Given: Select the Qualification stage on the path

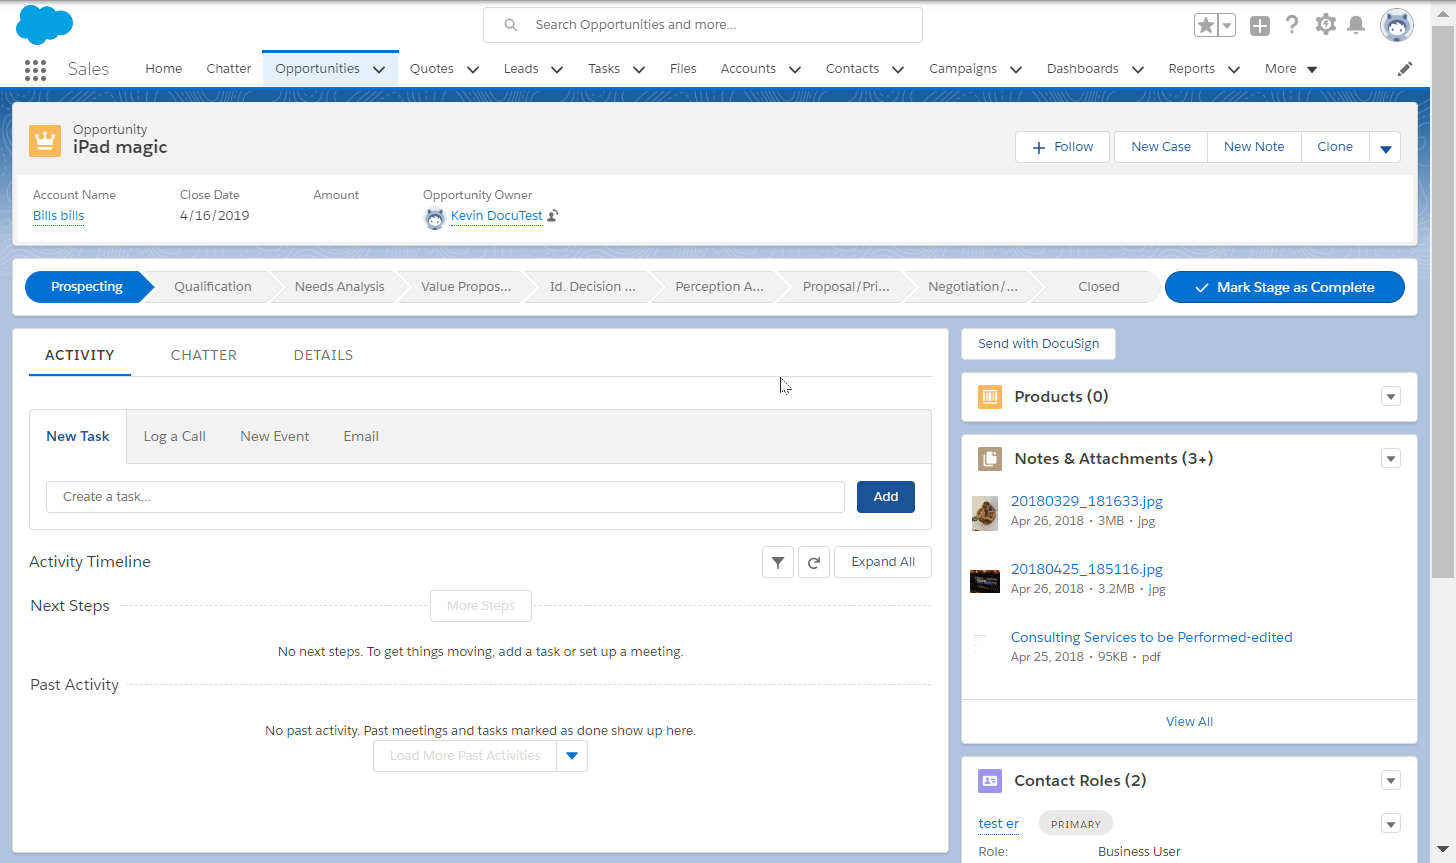Looking at the screenshot, I should point(212,287).
